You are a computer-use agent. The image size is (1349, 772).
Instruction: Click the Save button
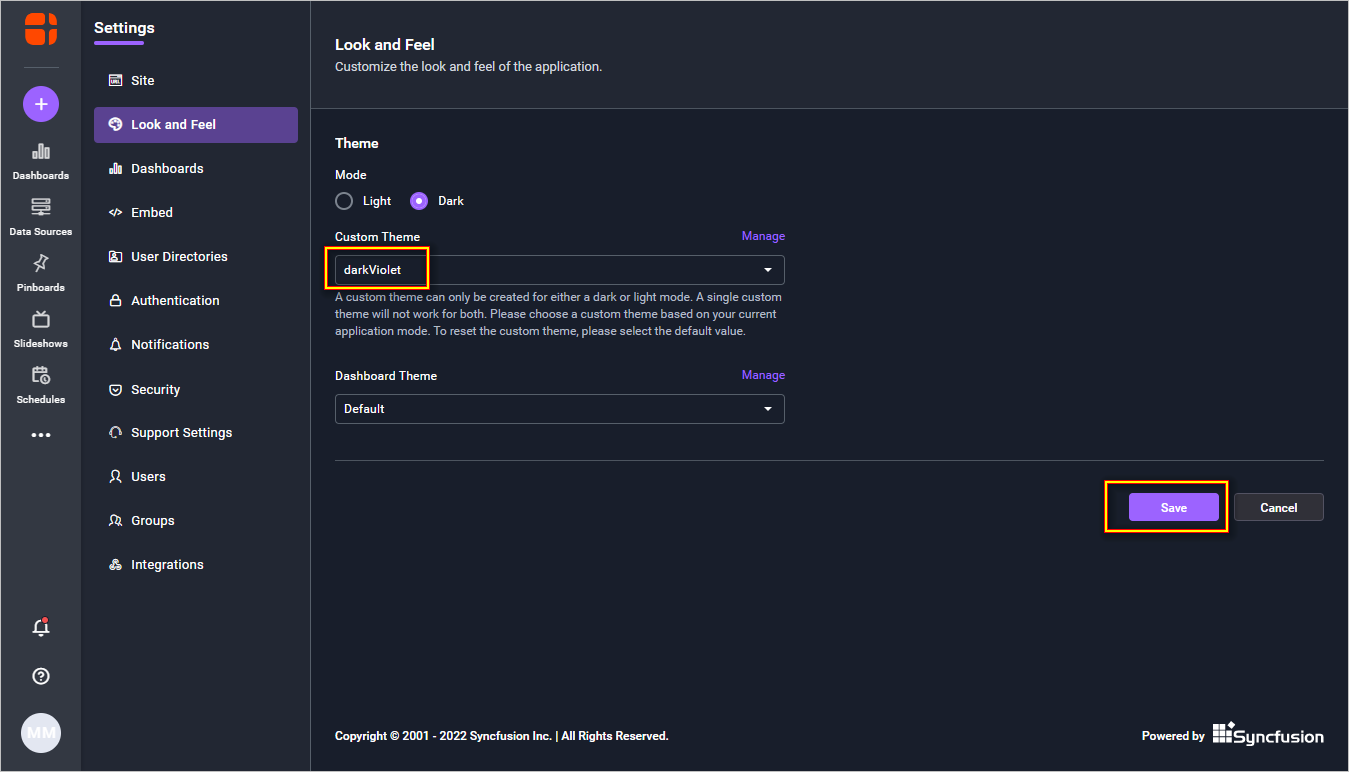pos(1173,507)
